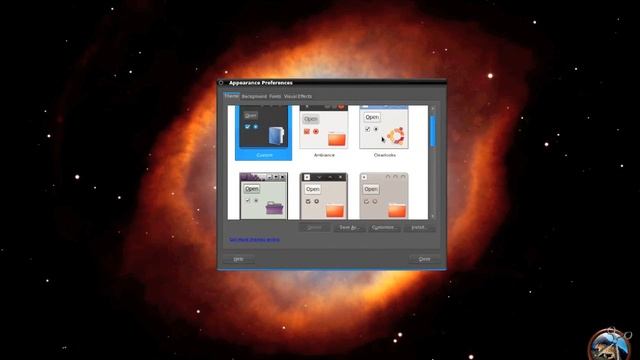This screenshot has height=360, width=640.
Task: Switch to the Background tab
Action: 254,96
